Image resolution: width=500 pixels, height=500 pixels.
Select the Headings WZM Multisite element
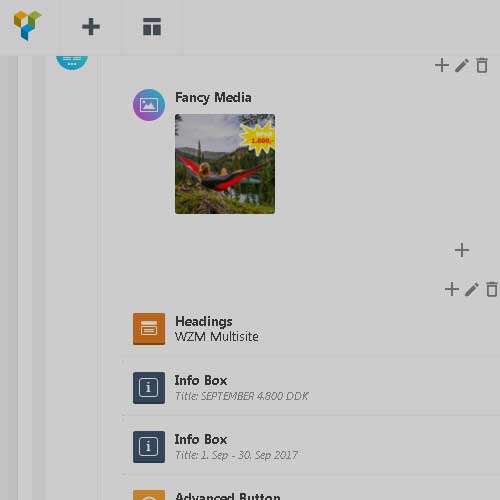pos(310,329)
